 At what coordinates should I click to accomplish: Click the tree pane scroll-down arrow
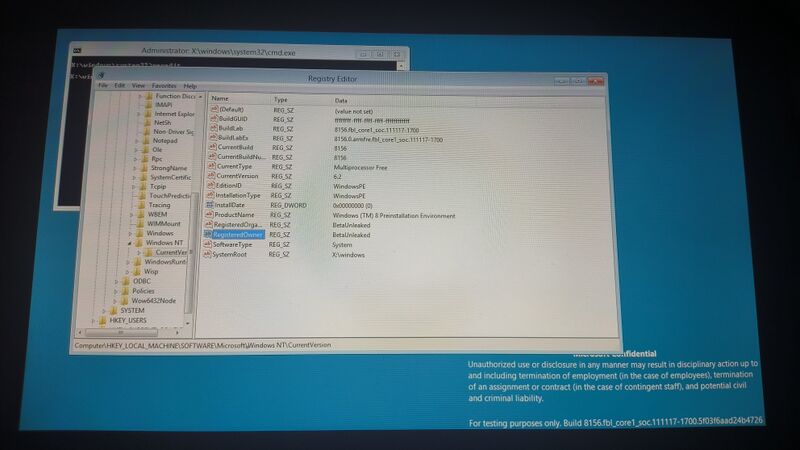click(188, 322)
